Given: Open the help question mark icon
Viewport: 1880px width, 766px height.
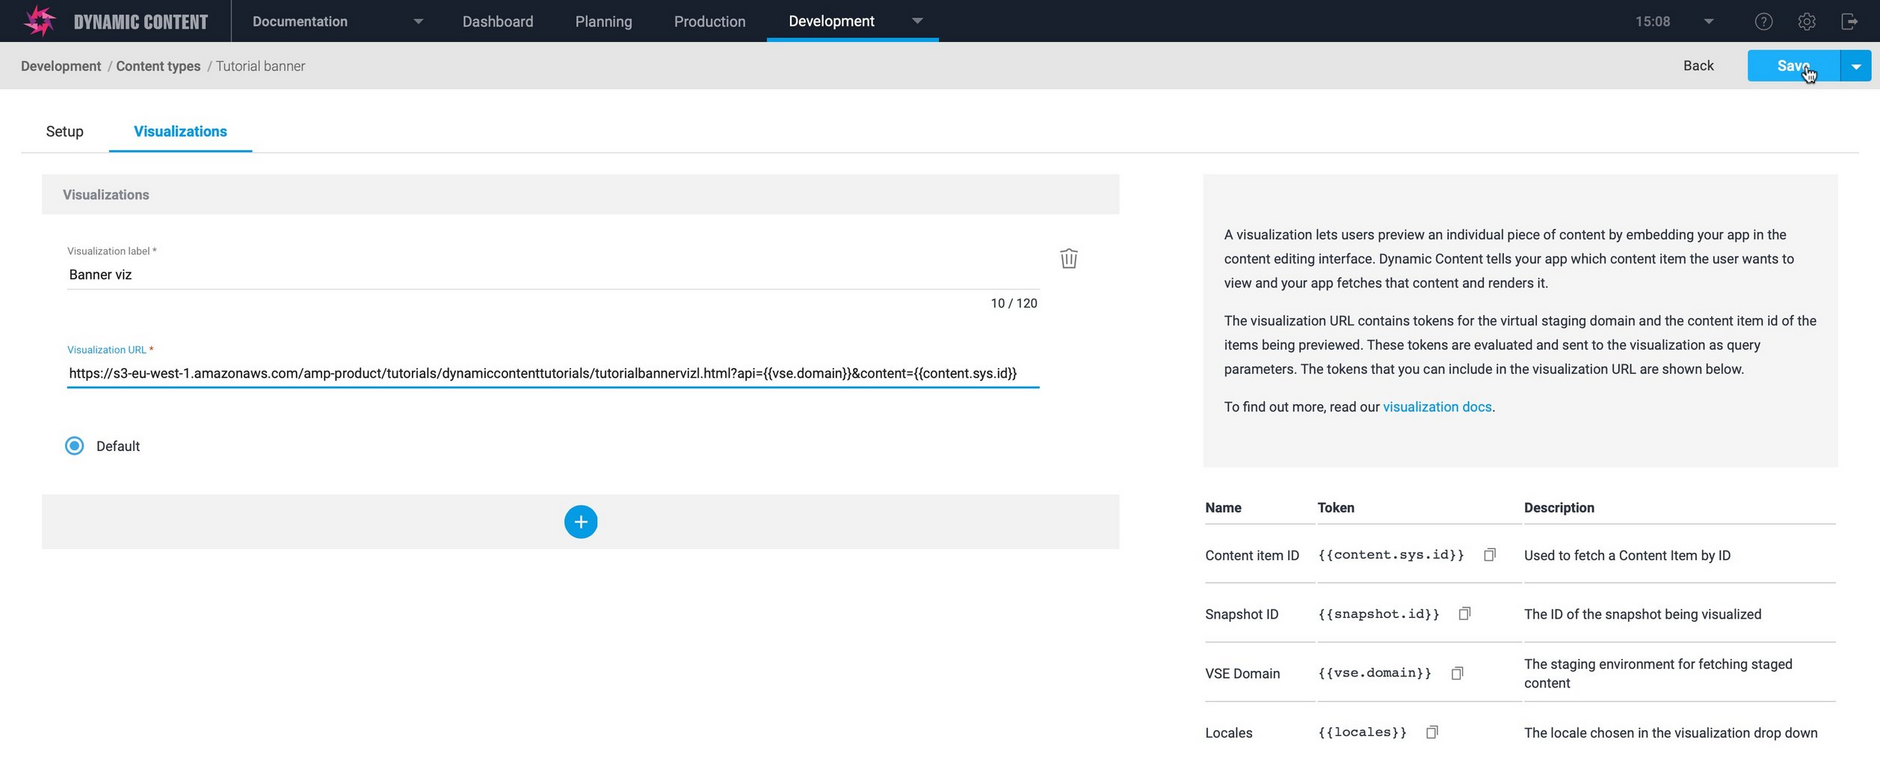Looking at the screenshot, I should (x=1764, y=21).
